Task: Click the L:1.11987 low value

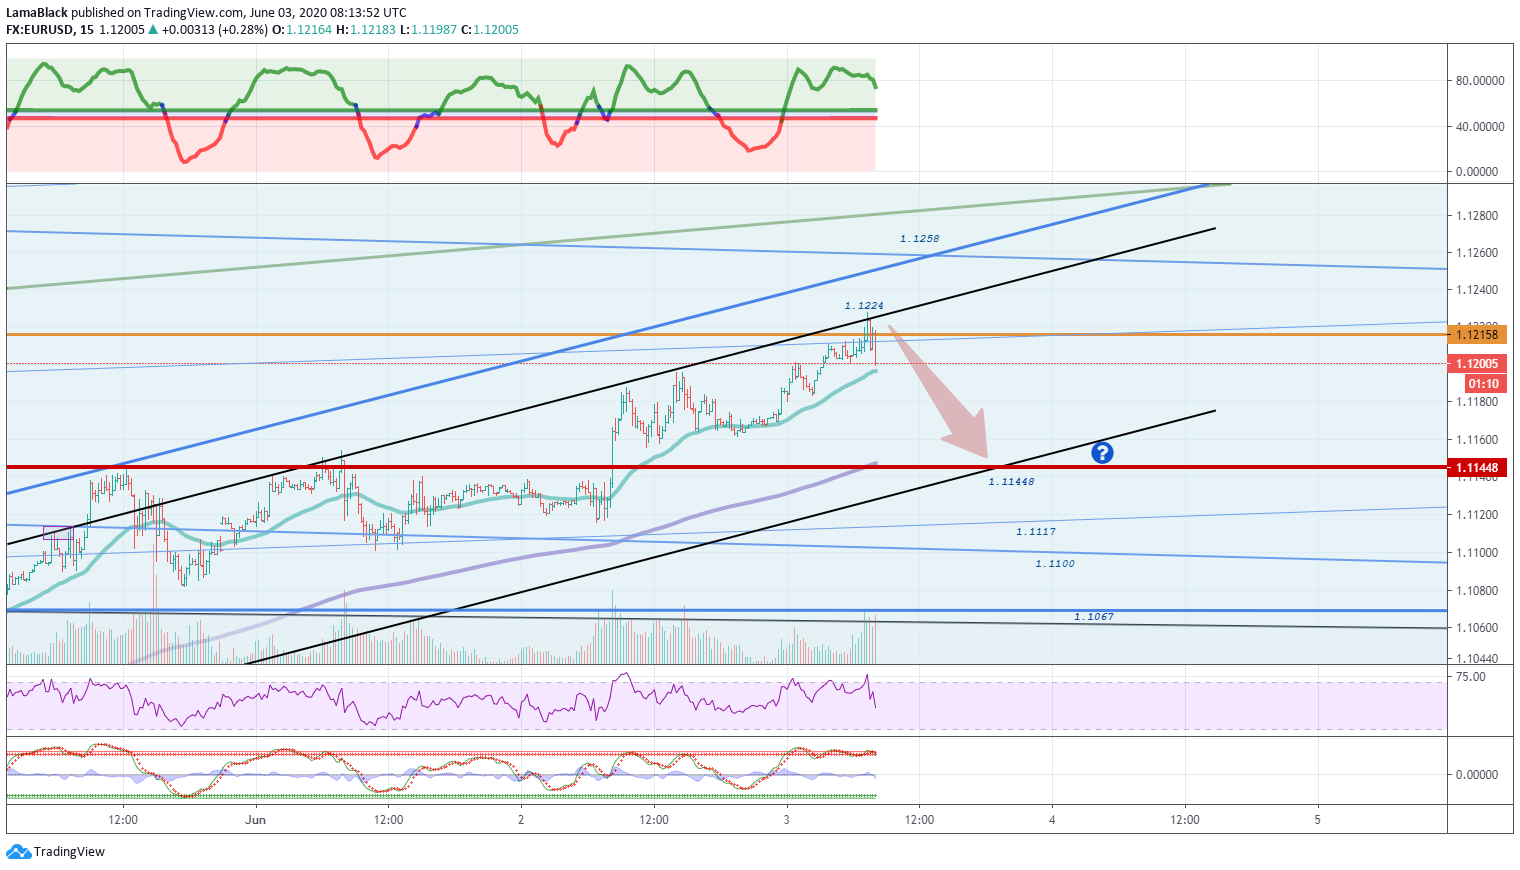Action: pyautogui.click(x=430, y=30)
